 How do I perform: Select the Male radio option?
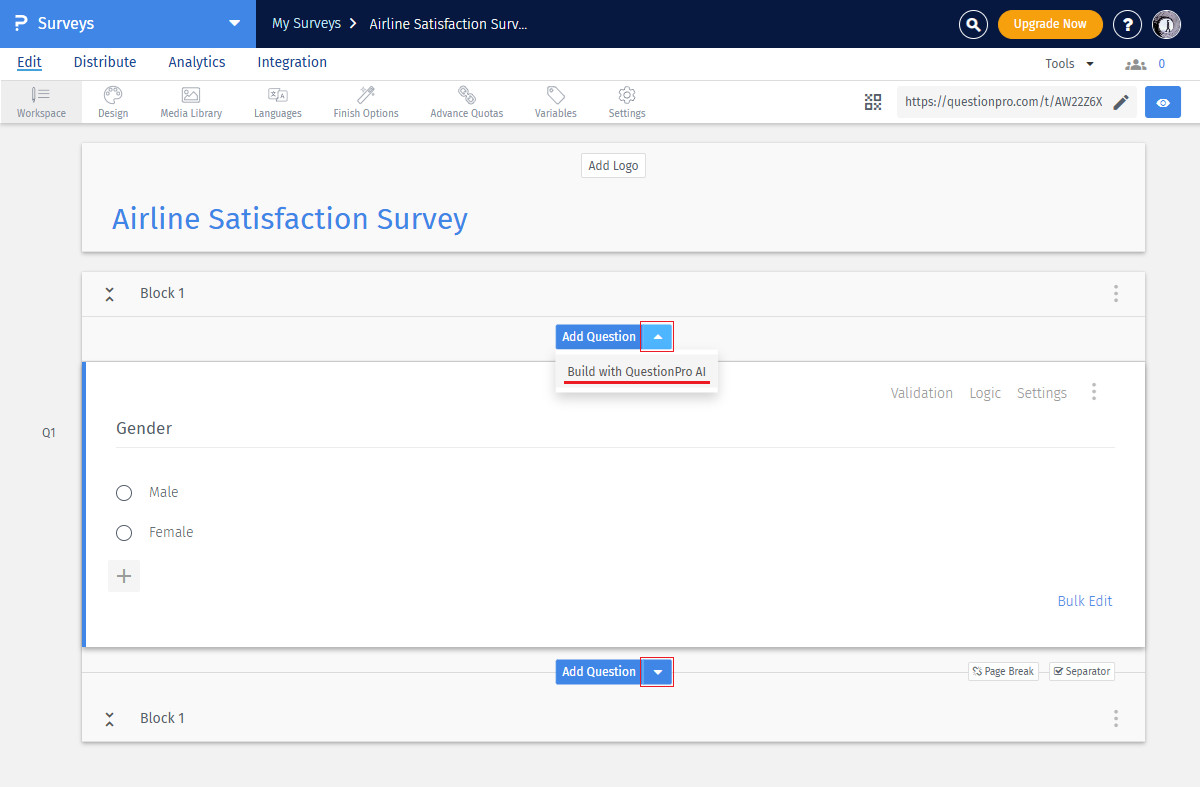[124, 493]
